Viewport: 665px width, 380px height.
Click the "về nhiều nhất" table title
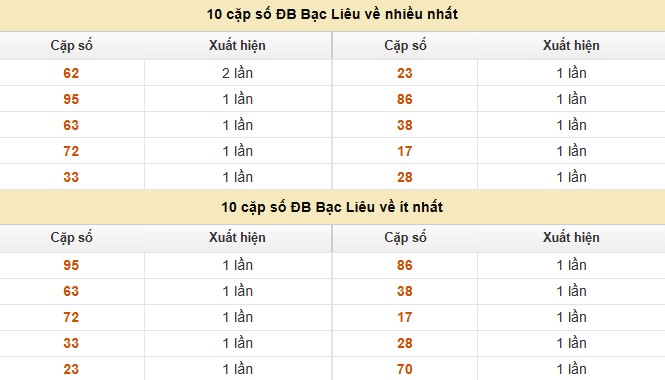pos(332,14)
